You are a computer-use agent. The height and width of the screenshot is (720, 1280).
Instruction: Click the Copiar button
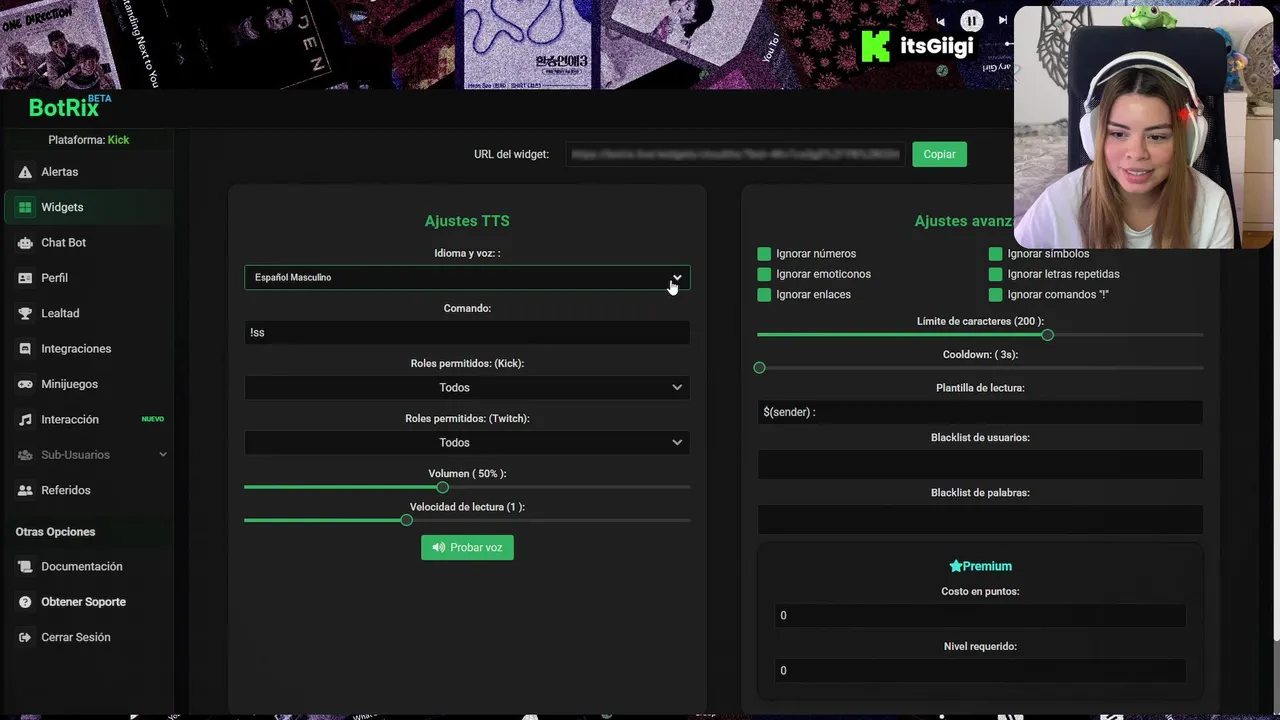pos(939,154)
